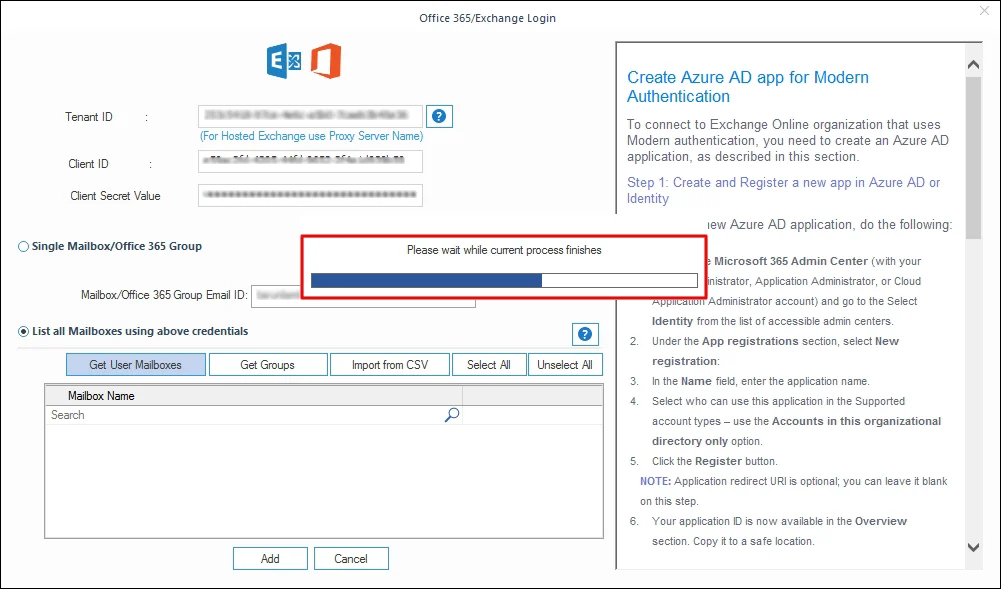Click the 'Select who can use this application' step
1001x589 pixels.
point(796,421)
